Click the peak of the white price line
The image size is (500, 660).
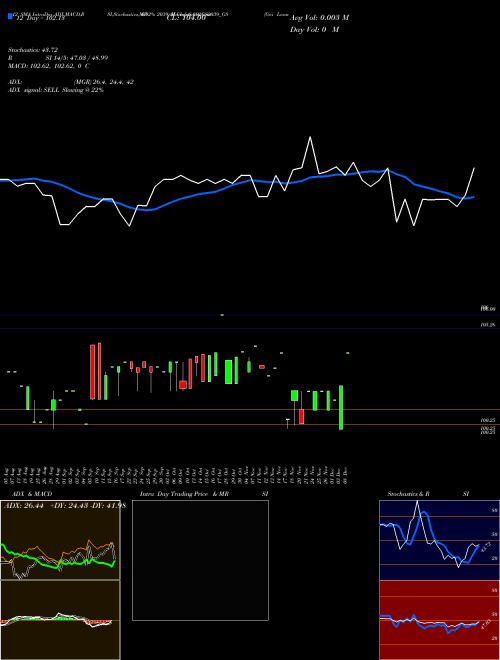click(311, 137)
